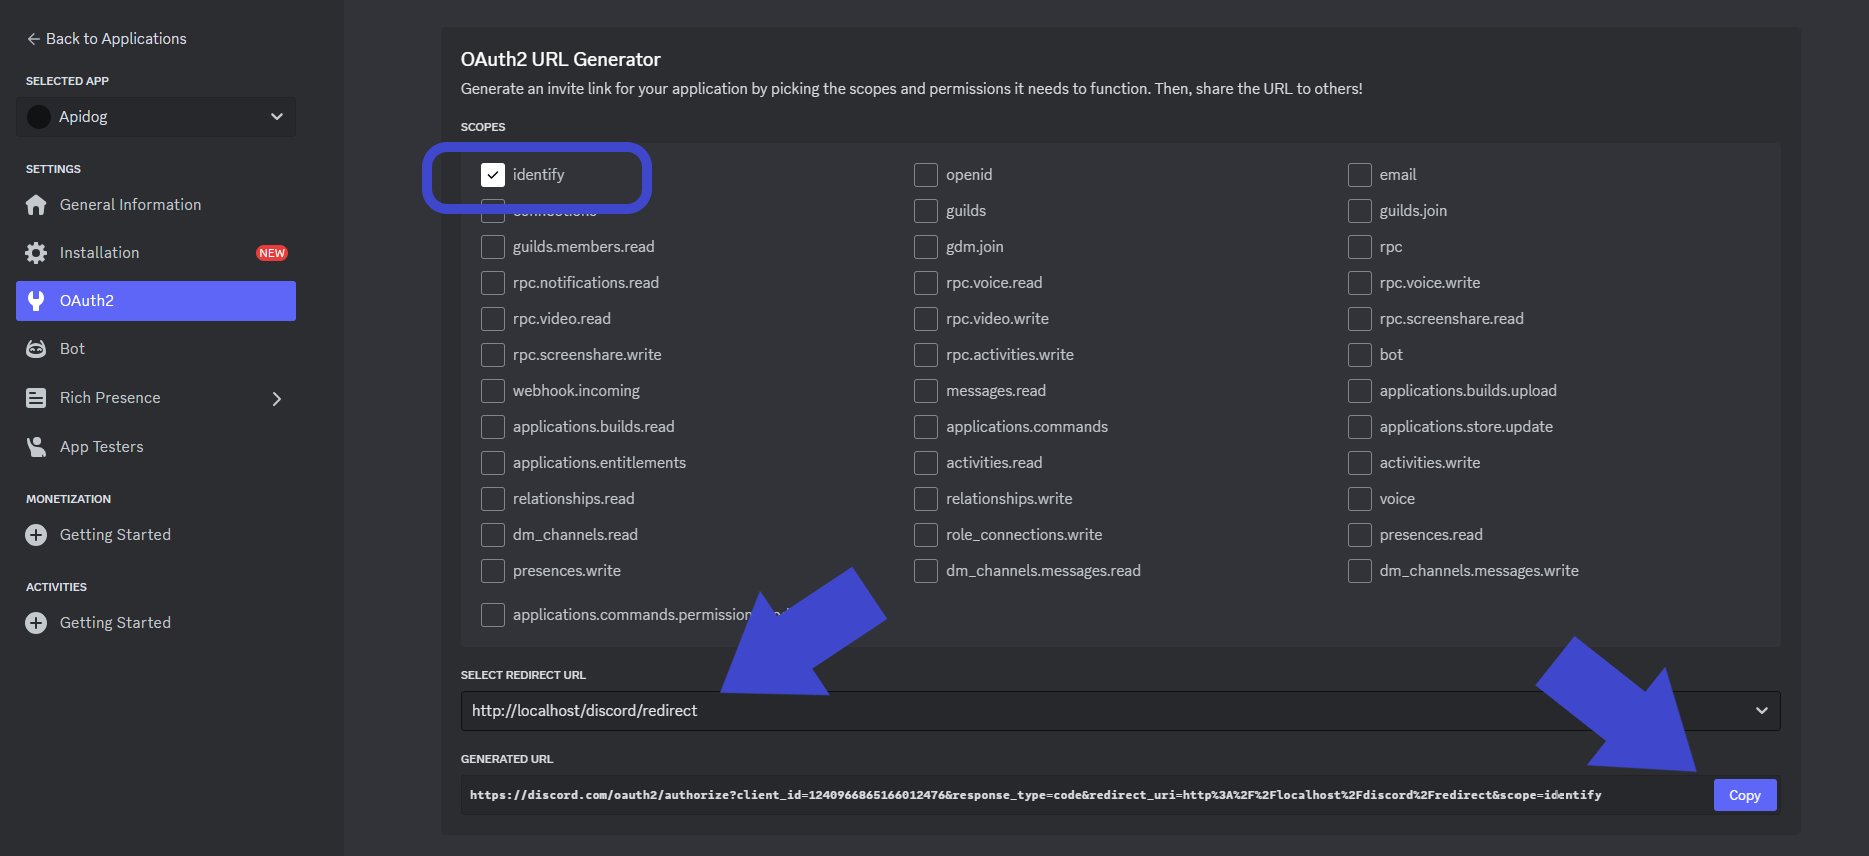Select relationships.write scope
1869x856 pixels.
coord(926,499)
